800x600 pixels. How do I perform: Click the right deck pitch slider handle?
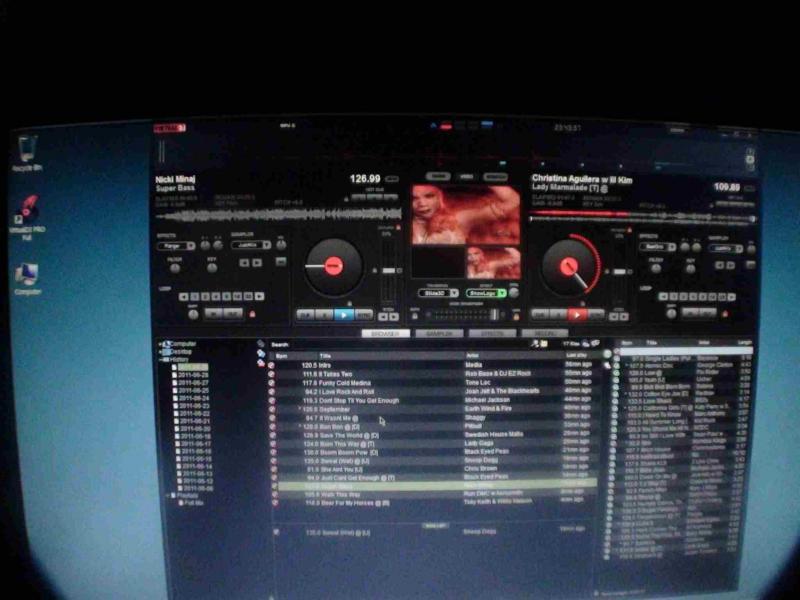(619, 271)
